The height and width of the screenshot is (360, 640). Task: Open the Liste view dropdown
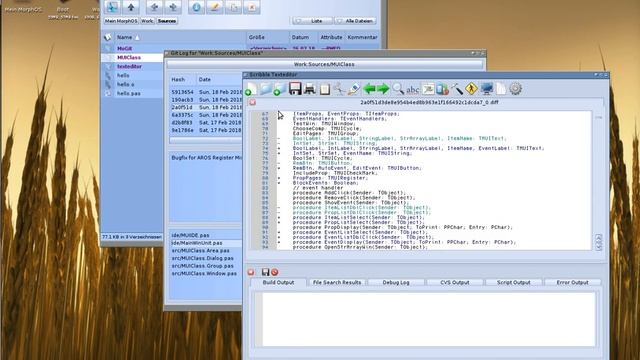312,21
